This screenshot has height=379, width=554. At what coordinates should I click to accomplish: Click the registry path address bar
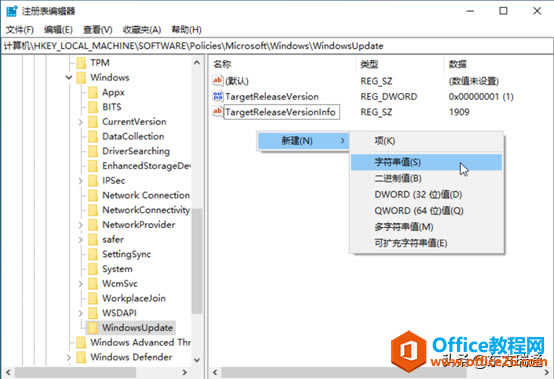pos(277,46)
